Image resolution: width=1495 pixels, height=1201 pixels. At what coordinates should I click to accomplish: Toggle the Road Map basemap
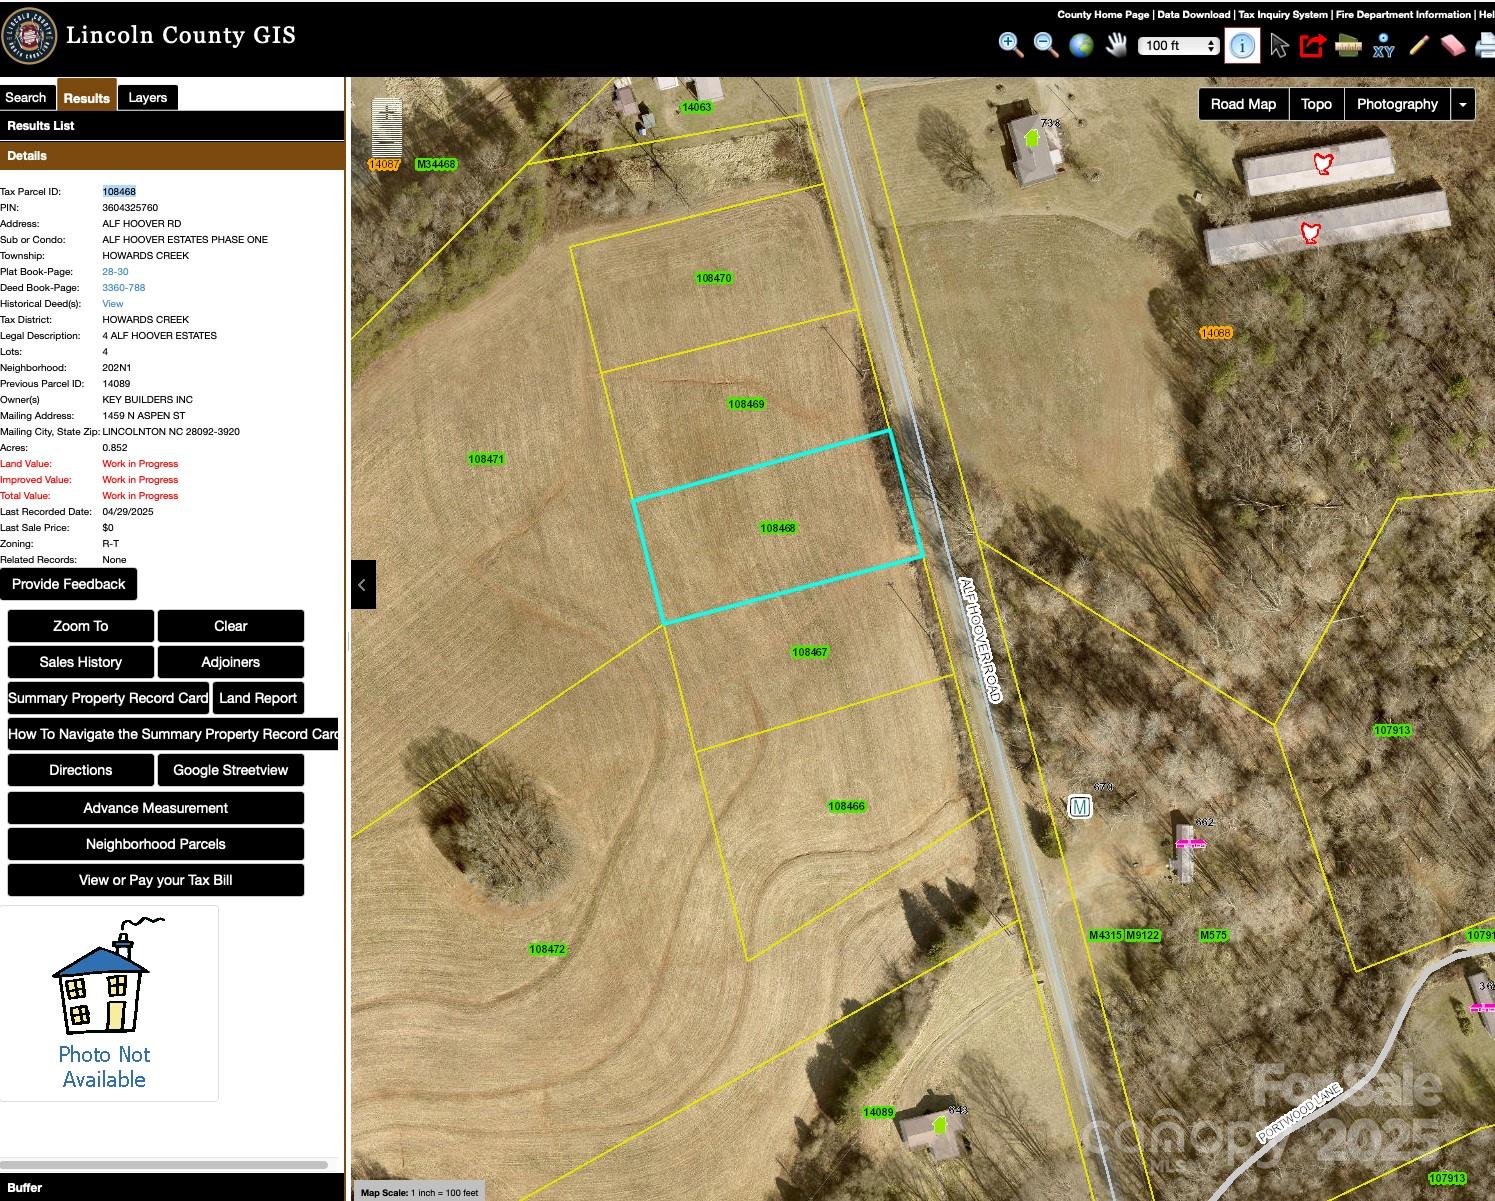[x=1243, y=104]
